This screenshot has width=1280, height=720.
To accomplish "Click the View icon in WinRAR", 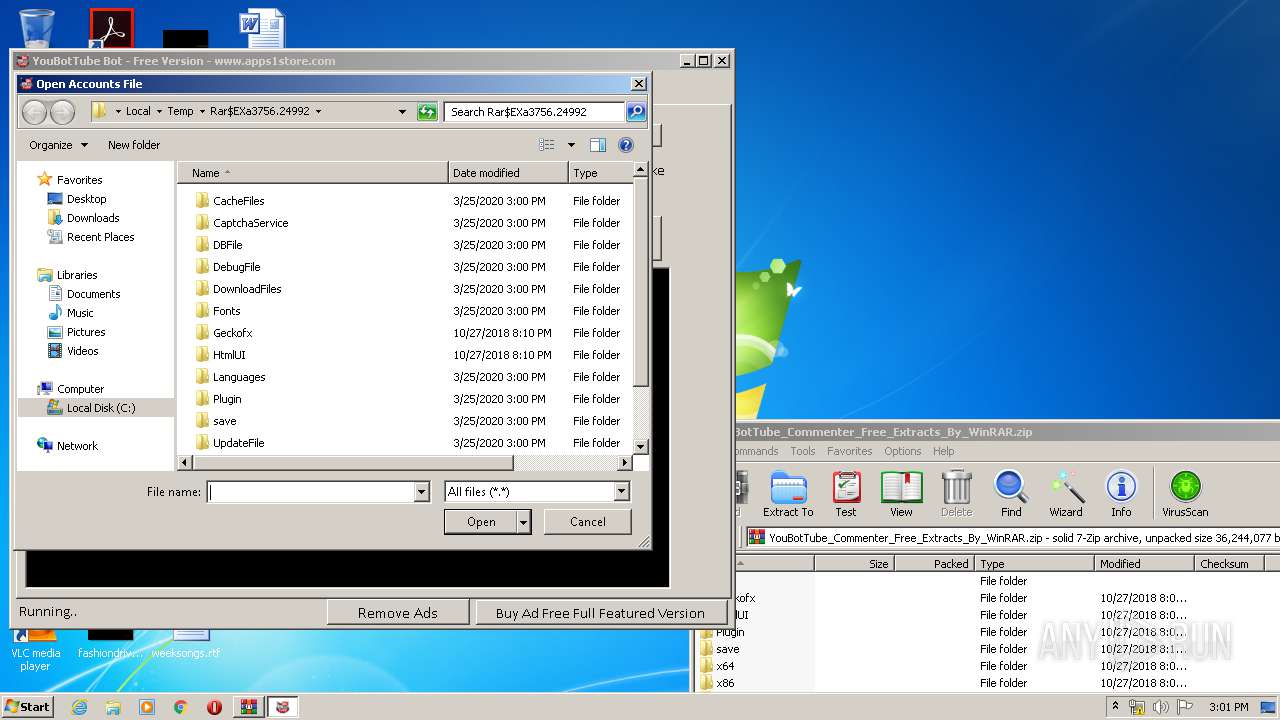I will pyautogui.click(x=901, y=493).
